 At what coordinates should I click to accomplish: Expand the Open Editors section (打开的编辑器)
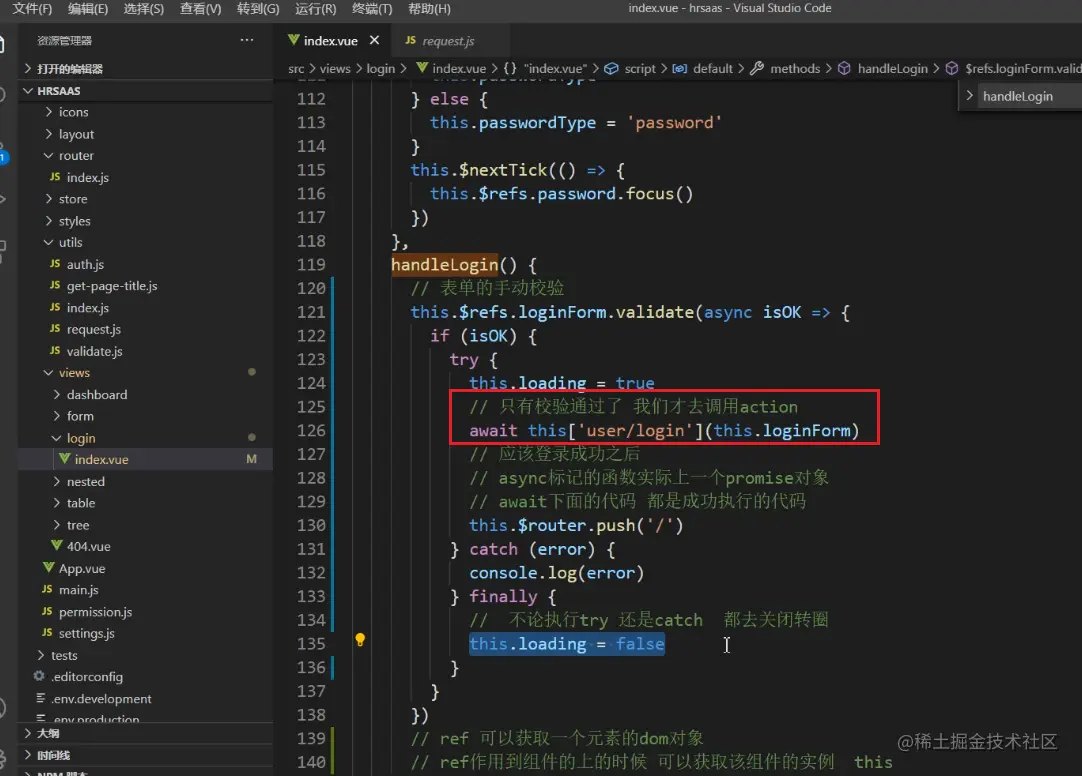pos(145,68)
